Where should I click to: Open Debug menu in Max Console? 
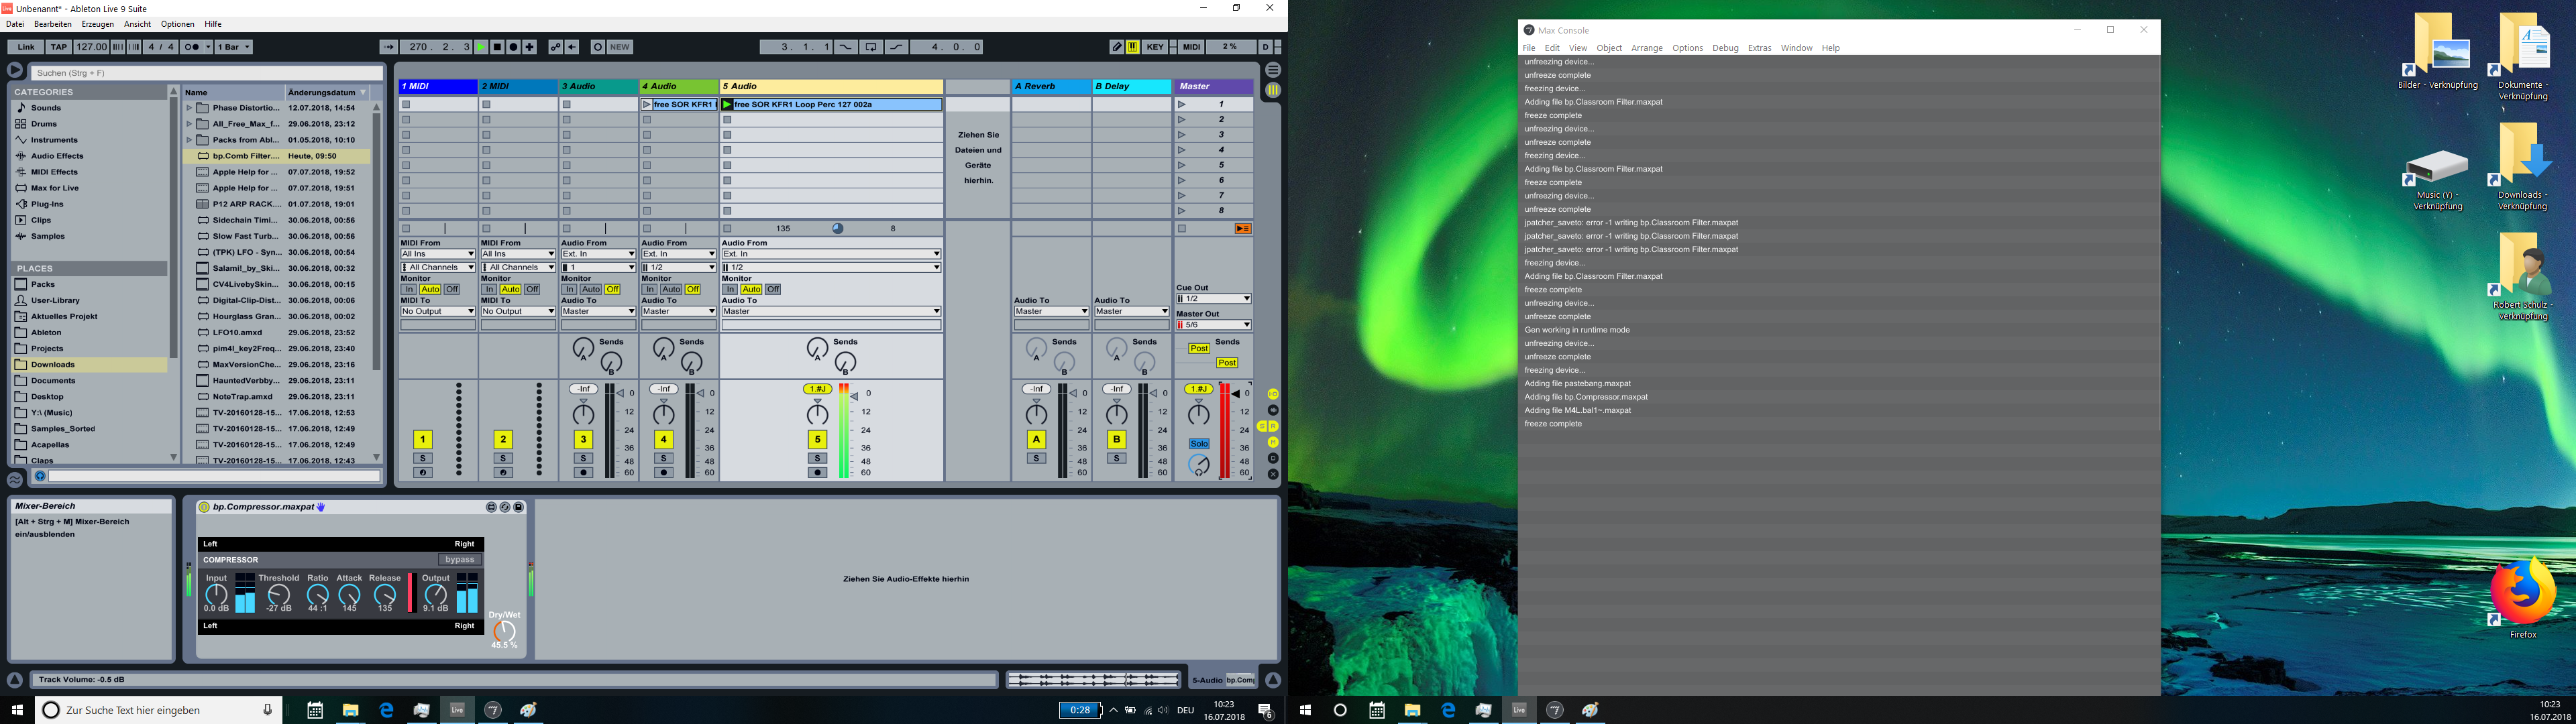pos(1725,48)
